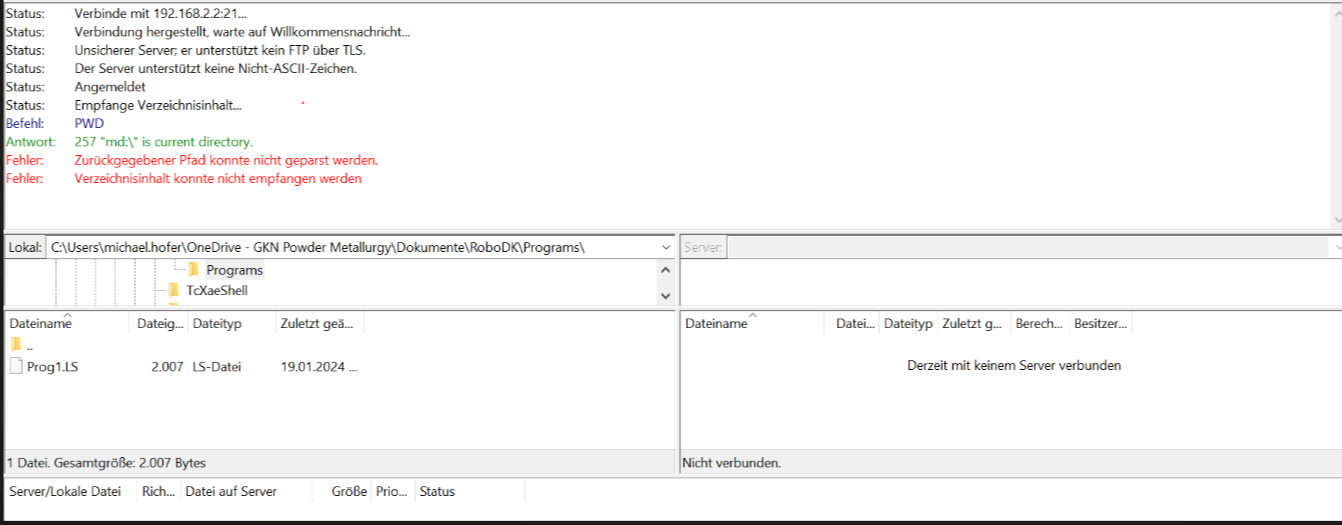Click the TcXaeShell folder icon
Screen dimensions: 1342x525
pos(174,291)
